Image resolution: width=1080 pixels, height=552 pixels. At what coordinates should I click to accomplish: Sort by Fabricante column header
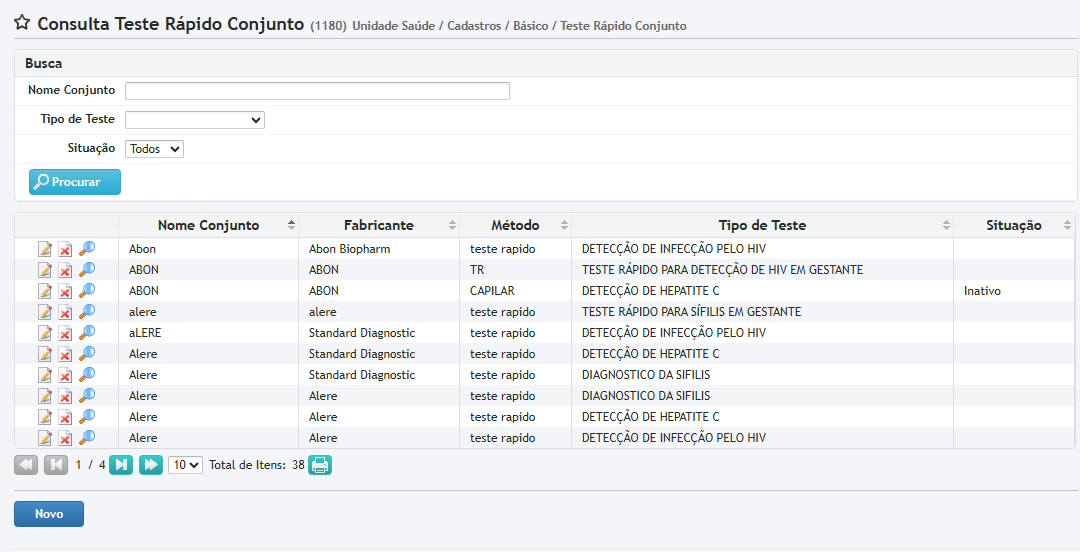click(378, 225)
